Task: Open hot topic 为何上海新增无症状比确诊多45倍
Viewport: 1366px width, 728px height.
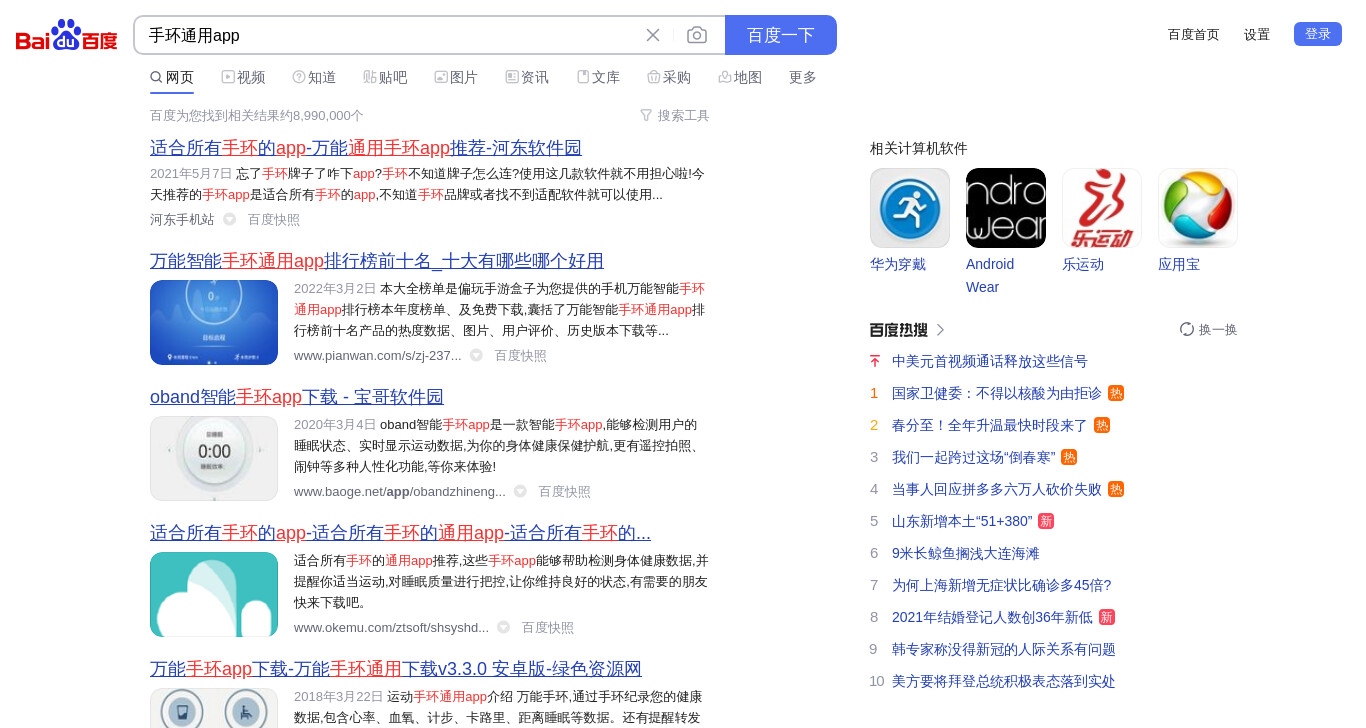Action: coord(1002,585)
